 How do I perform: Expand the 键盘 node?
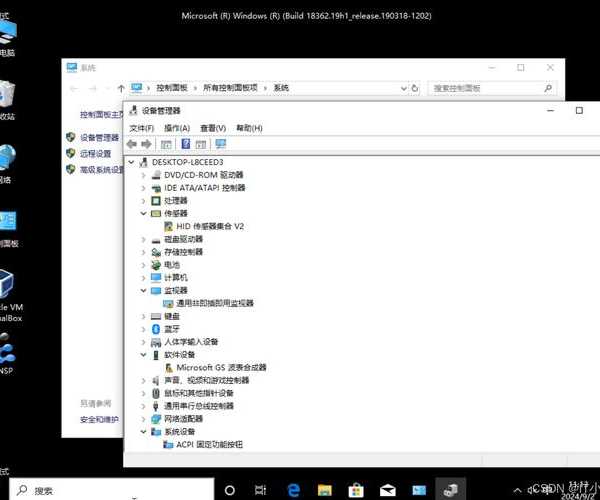143,316
